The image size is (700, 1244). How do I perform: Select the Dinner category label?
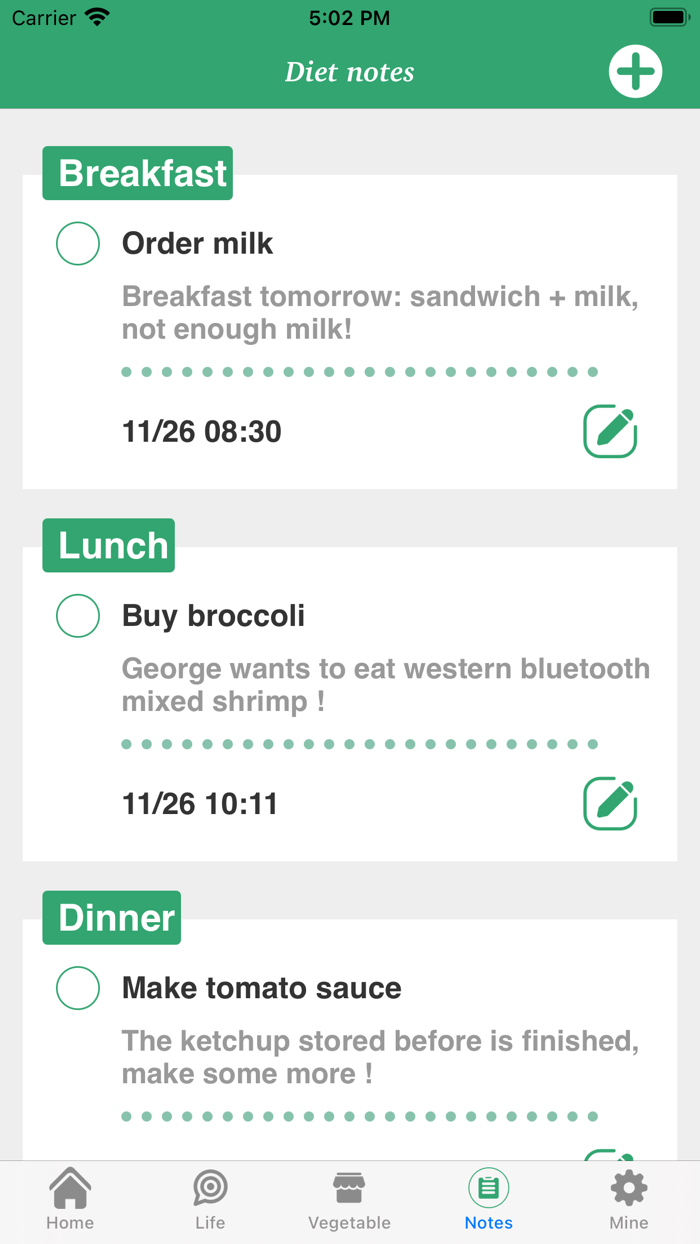pos(112,918)
